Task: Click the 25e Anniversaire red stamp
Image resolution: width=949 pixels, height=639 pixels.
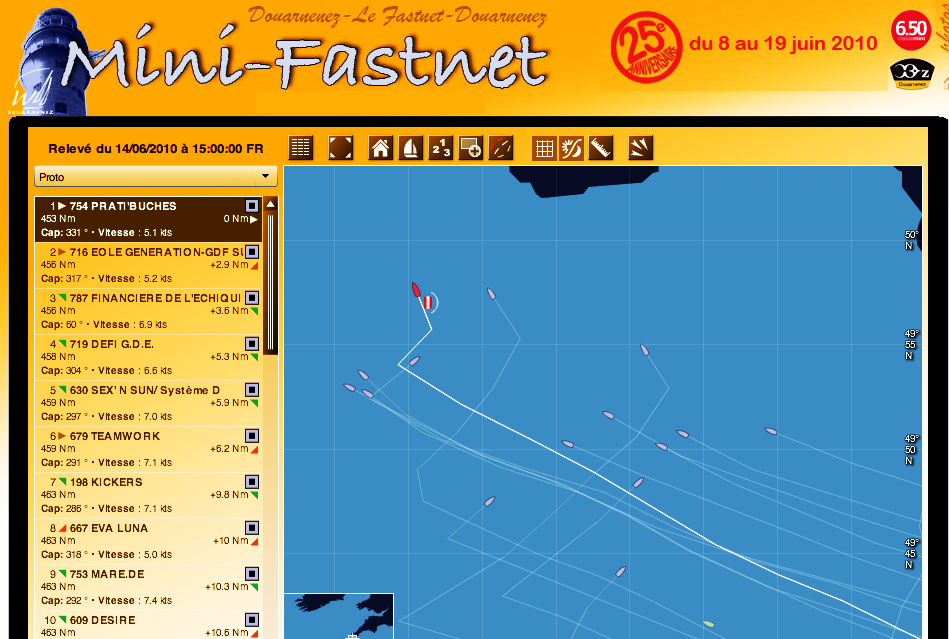Action: point(646,47)
